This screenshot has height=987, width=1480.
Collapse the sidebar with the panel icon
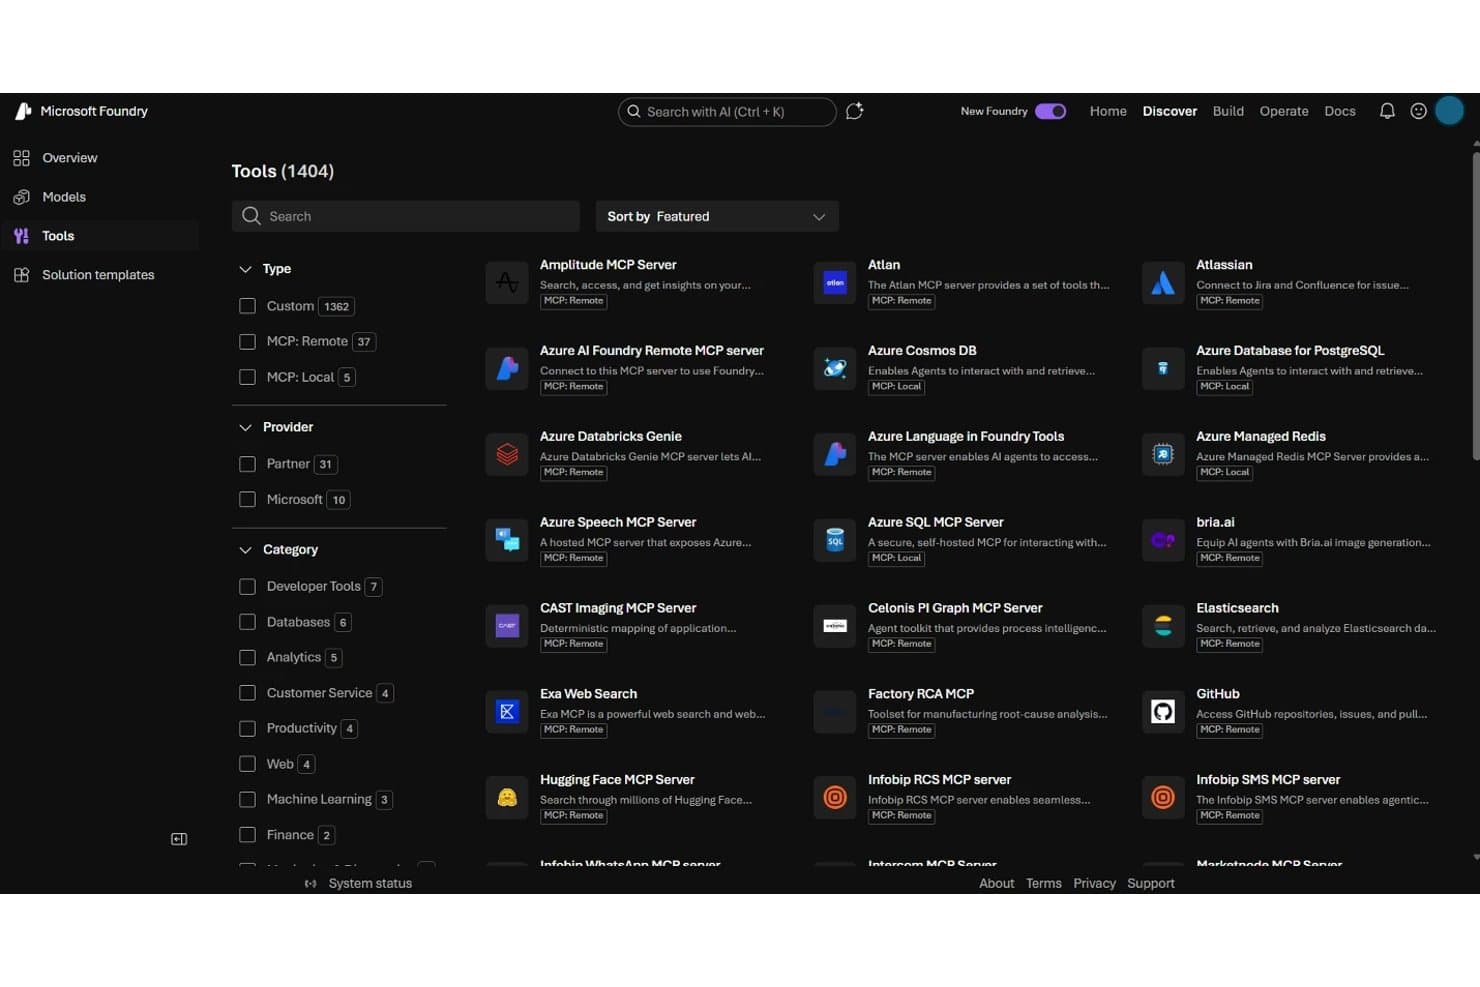179,839
